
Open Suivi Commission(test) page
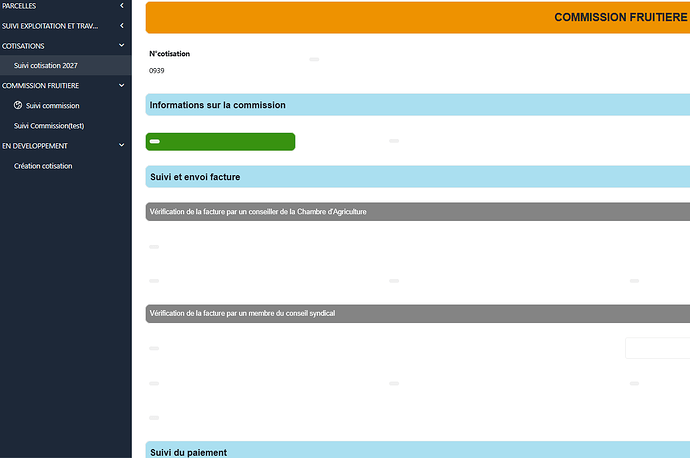[x=49, y=126]
